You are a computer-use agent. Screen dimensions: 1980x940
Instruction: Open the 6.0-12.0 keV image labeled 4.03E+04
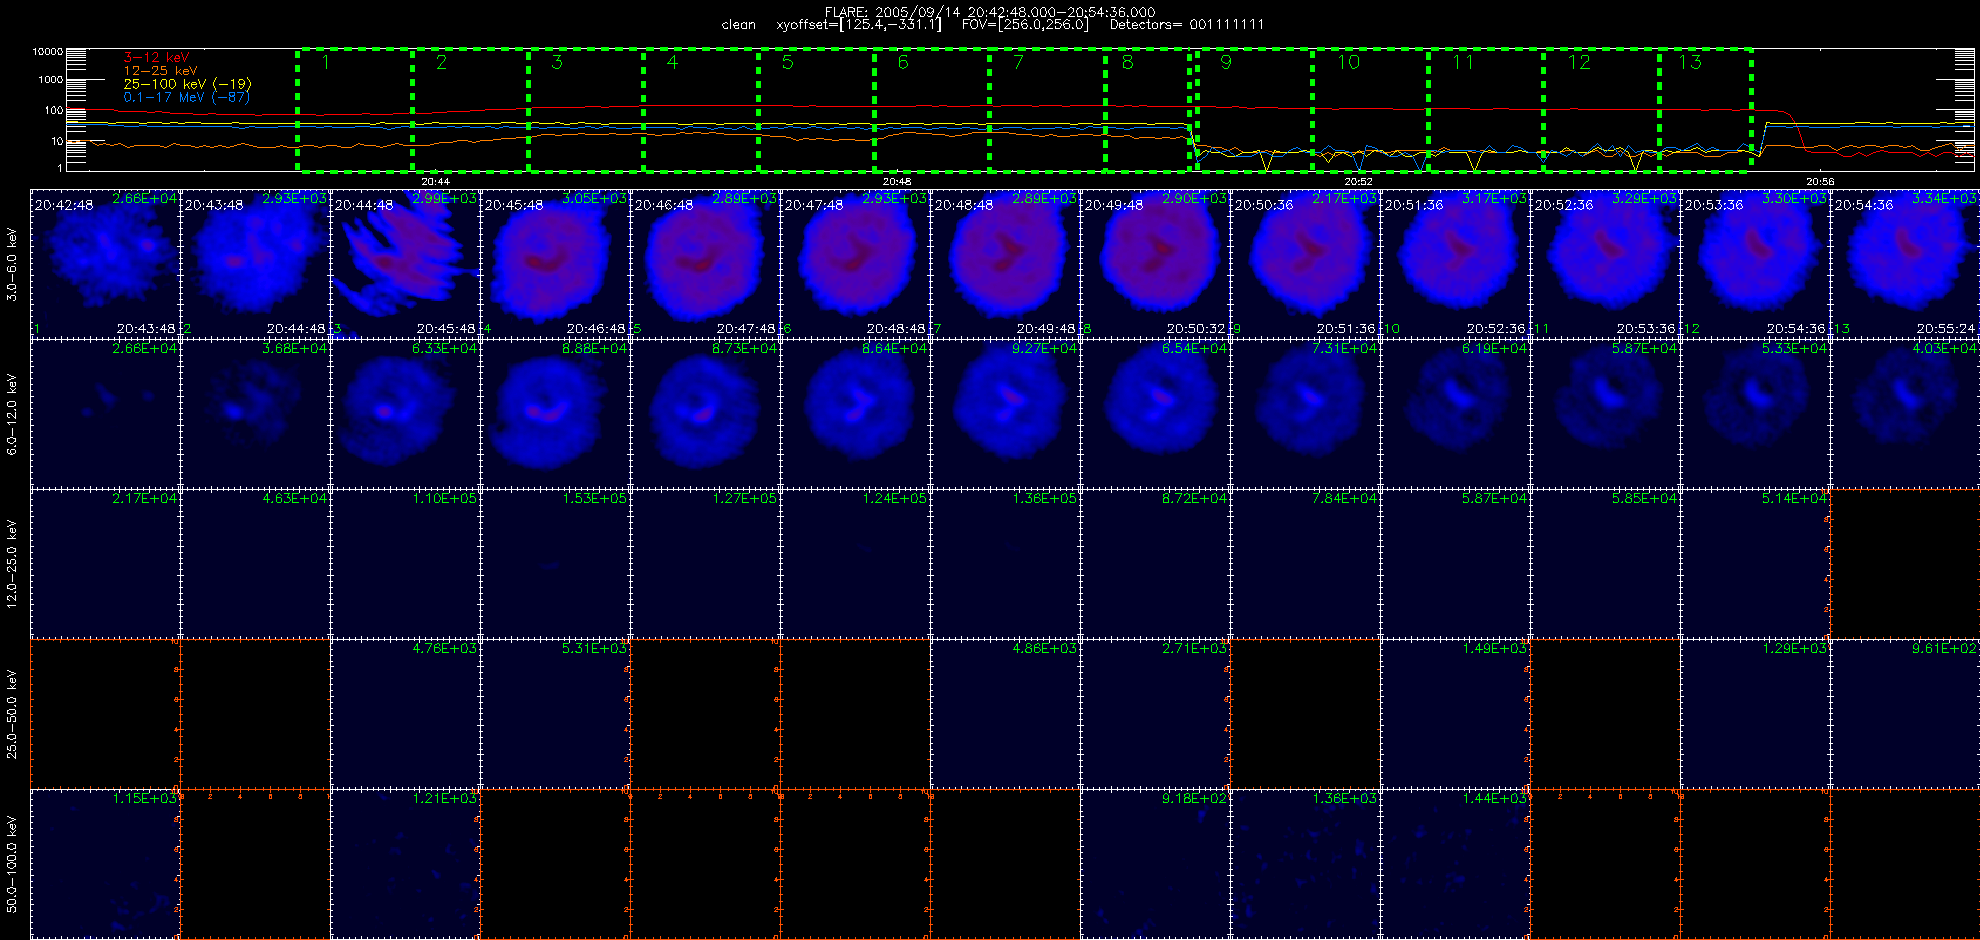pos(1905,414)
